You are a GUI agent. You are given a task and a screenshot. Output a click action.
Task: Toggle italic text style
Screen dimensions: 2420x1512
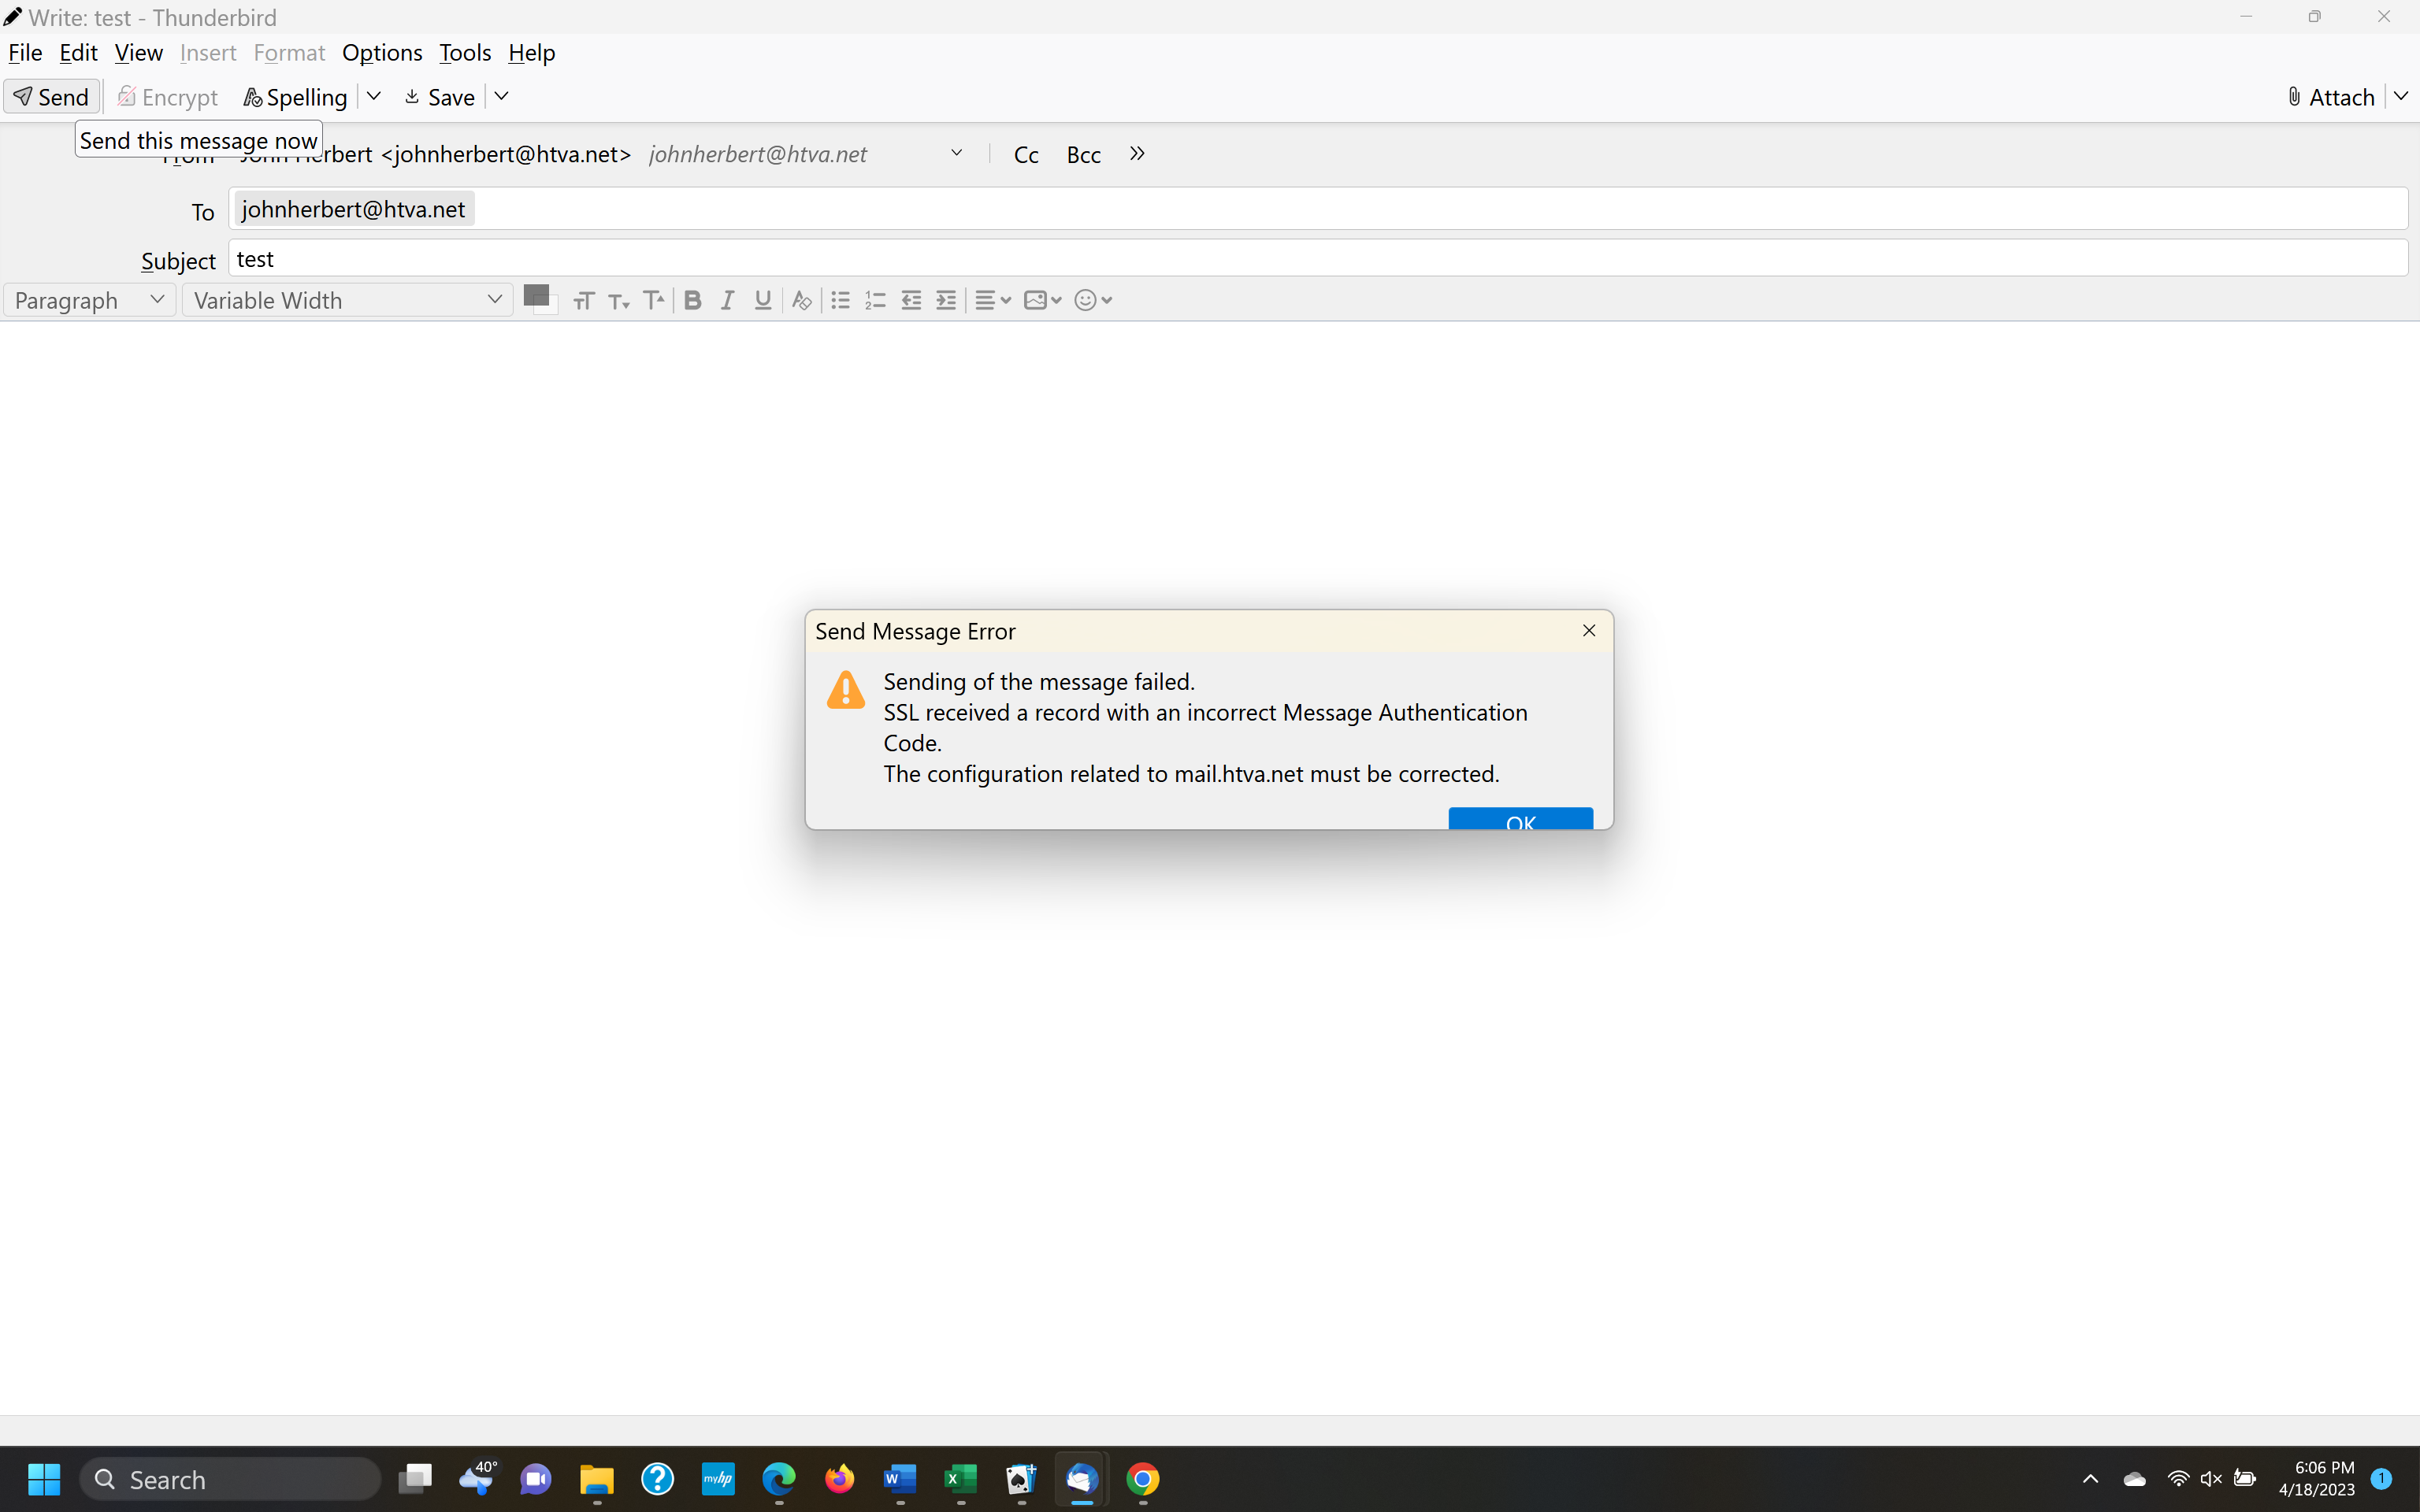[728, 300]
